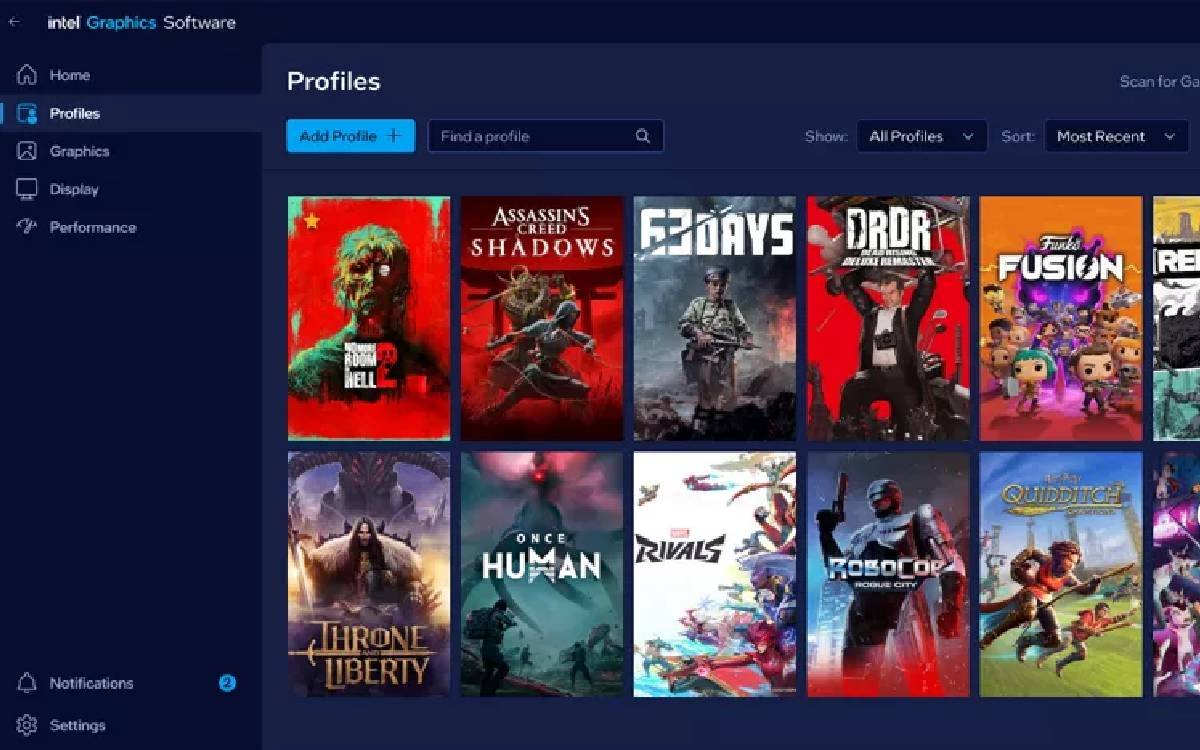Switch to the Performance section
The height and width of the screenshot is (750, 1200).
93,227
